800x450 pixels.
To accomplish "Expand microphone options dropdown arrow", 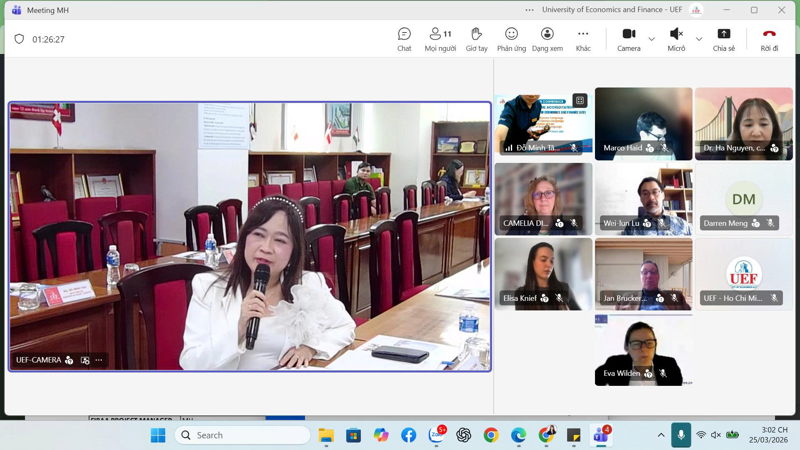I will coord(698,39).
